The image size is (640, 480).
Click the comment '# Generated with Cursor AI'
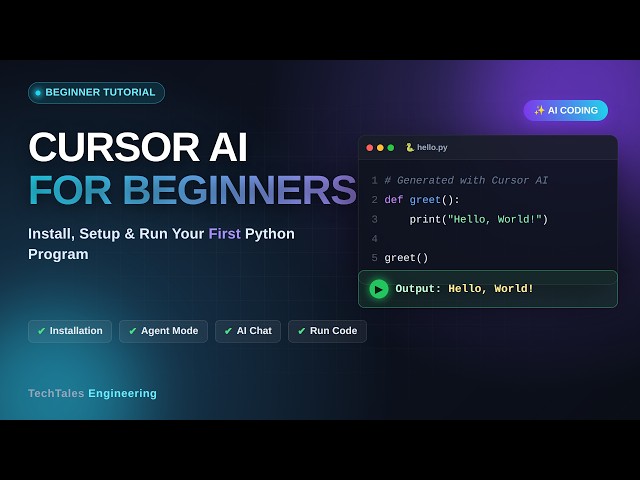[x=466, y=180]
